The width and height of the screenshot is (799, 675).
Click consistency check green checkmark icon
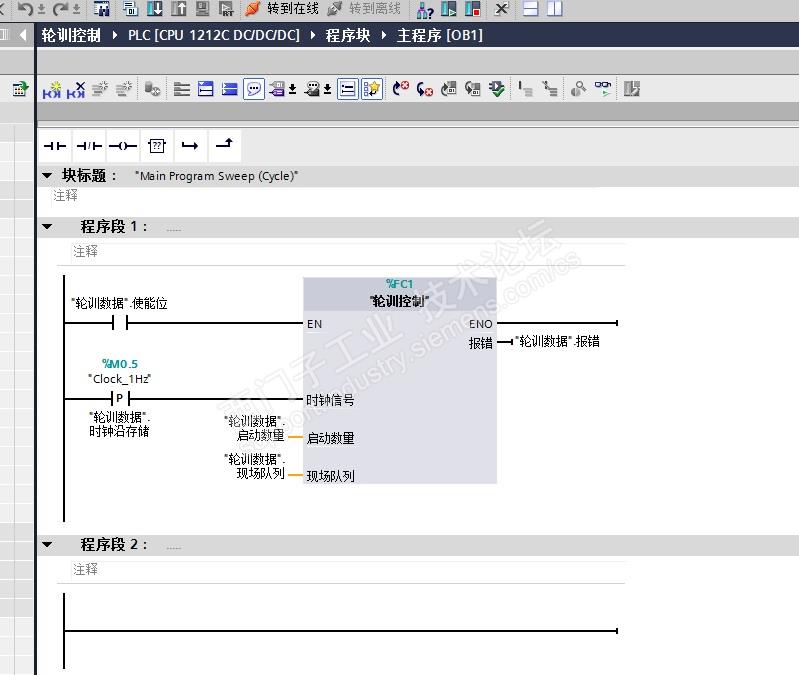(496, 90)
